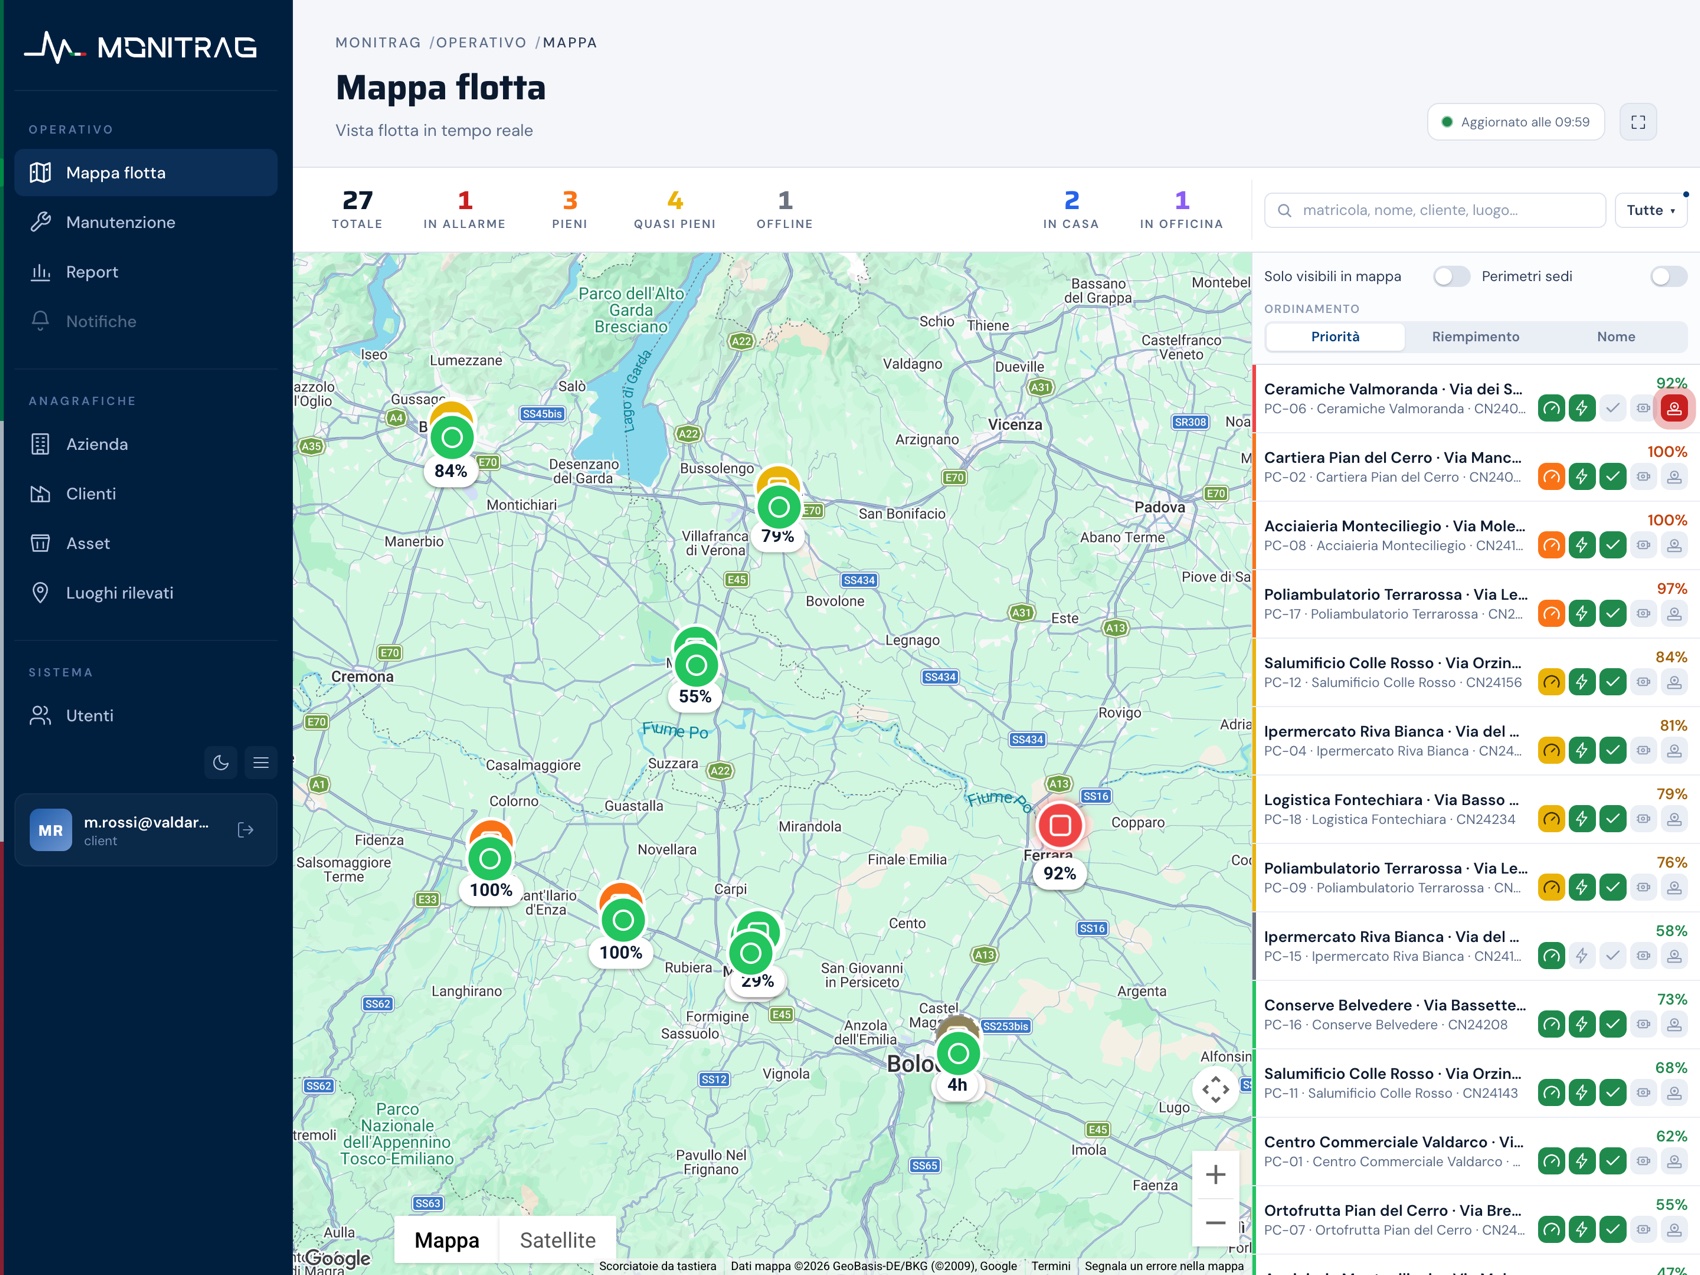Click Operativo breadcrumb link
Screen dimensions: 1700x1275
coord(481,43)
